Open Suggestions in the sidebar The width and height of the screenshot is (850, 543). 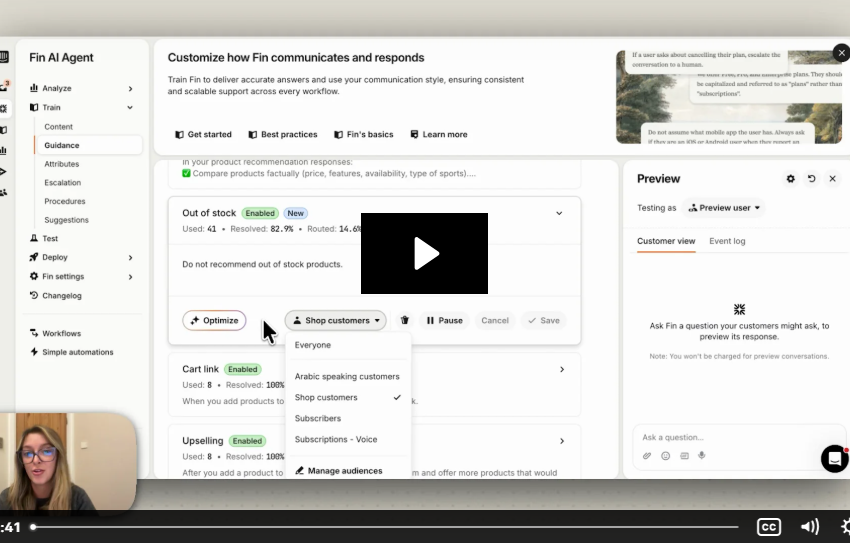pos(66,219)
